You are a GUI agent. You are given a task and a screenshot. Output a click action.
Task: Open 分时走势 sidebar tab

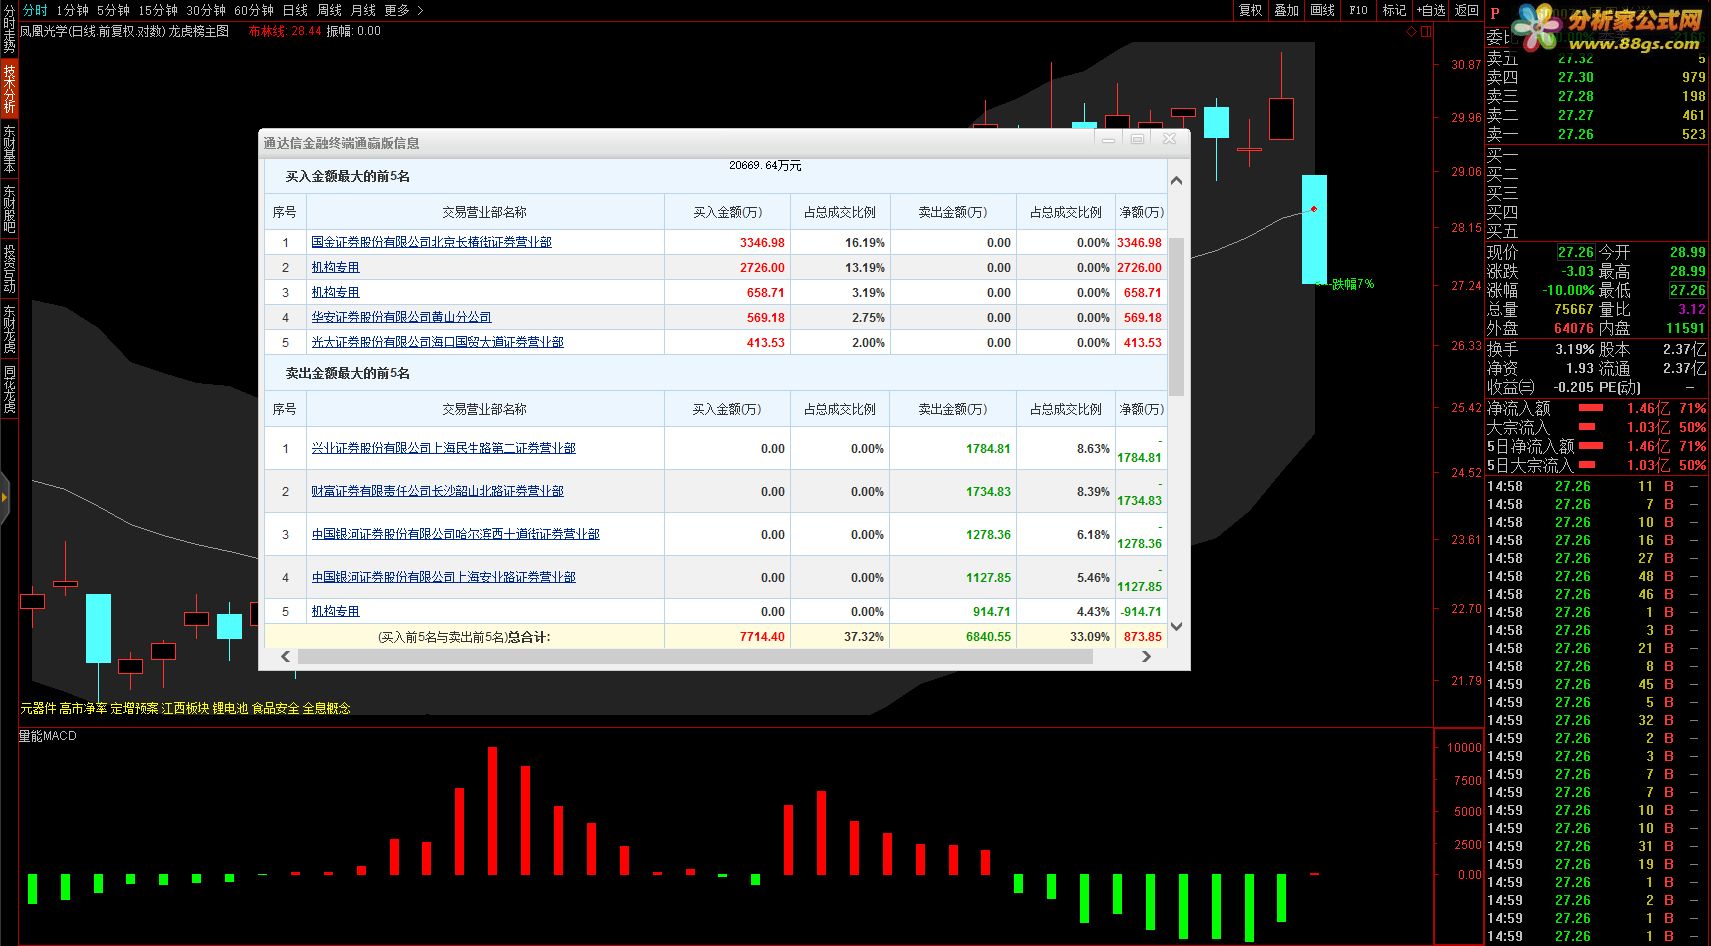[9, 30]
